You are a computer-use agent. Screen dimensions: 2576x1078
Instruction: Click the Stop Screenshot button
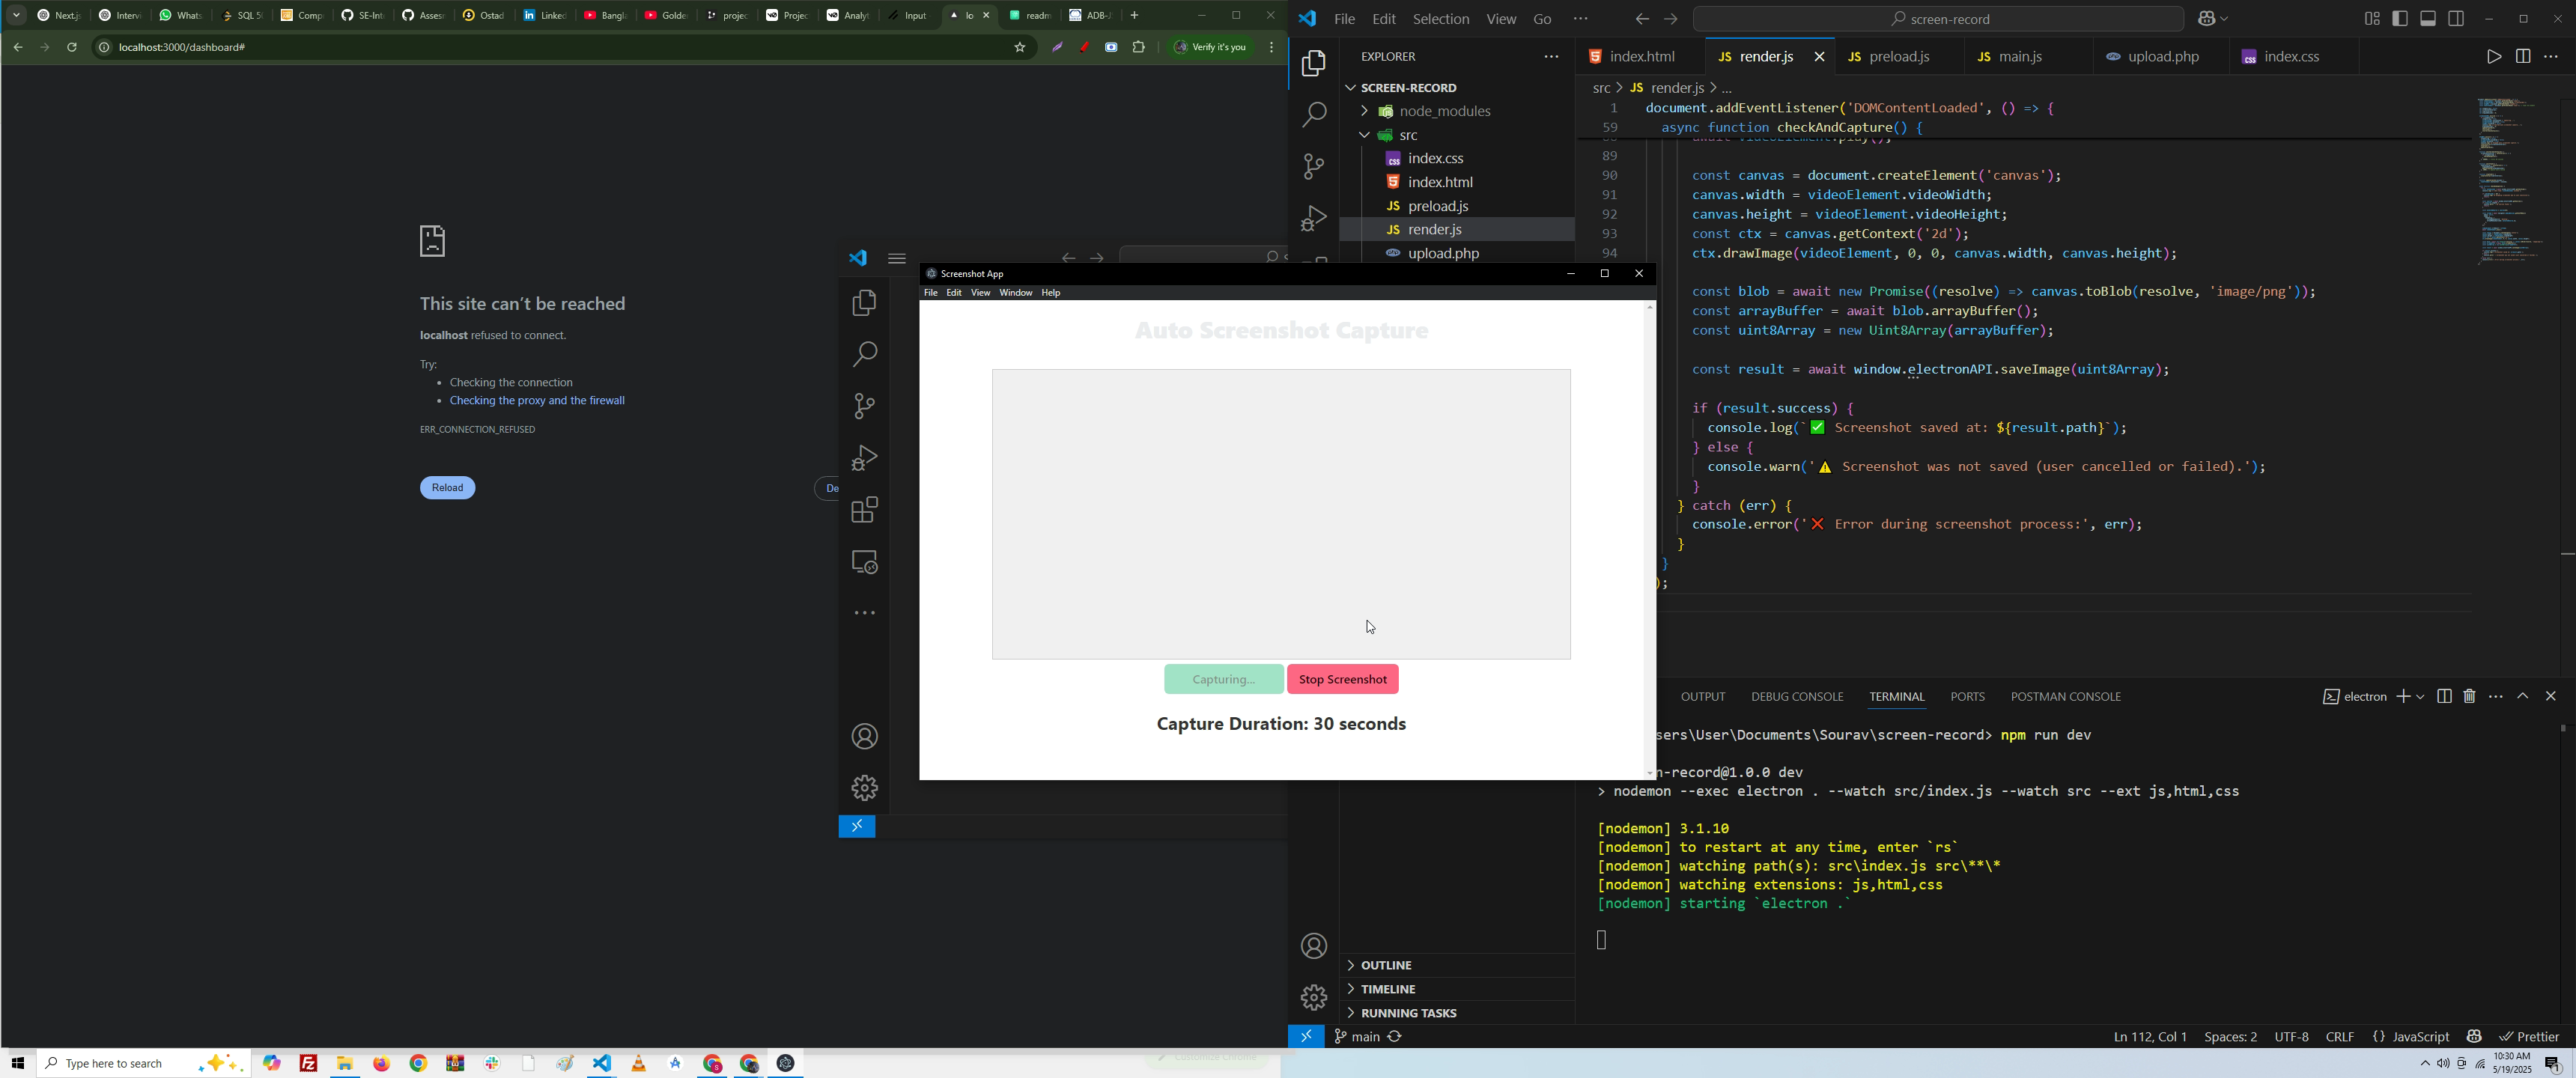pyautogui.click(x=1342, y=680)
